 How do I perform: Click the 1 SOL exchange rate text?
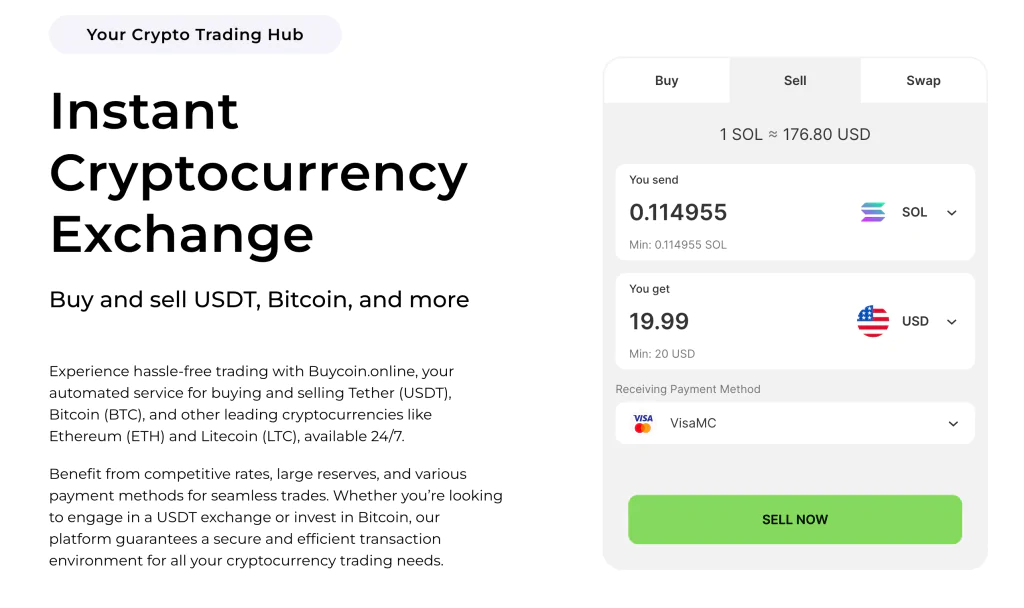pos(795,135)
